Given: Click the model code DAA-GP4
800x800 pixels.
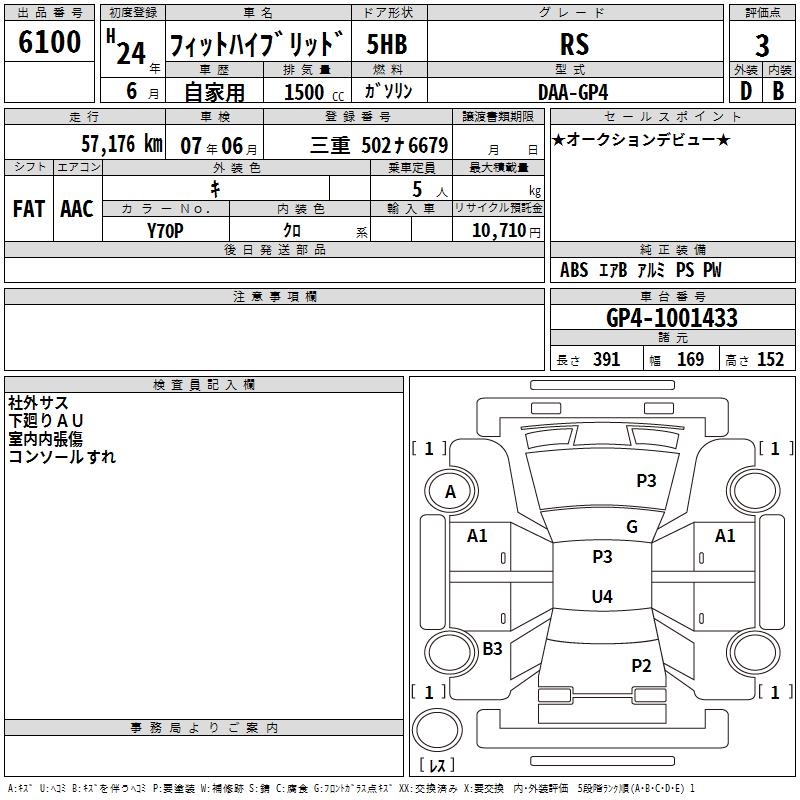Looking at the screenshot, I should tap(573, 92).
